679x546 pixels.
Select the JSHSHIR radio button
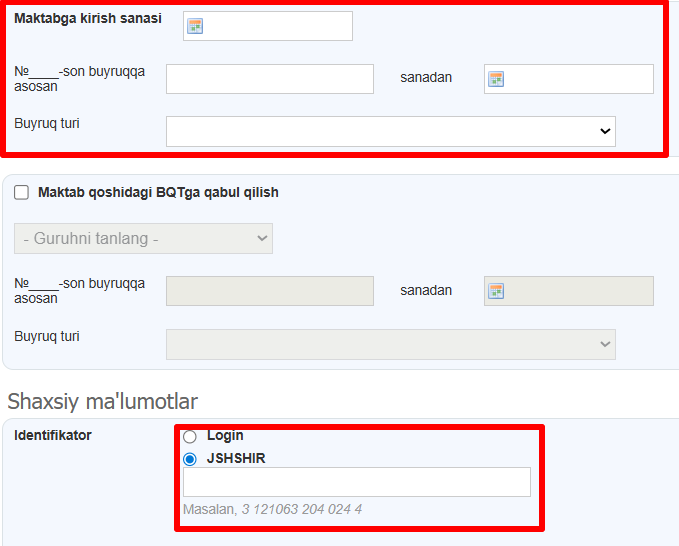(x=190, y=459)
